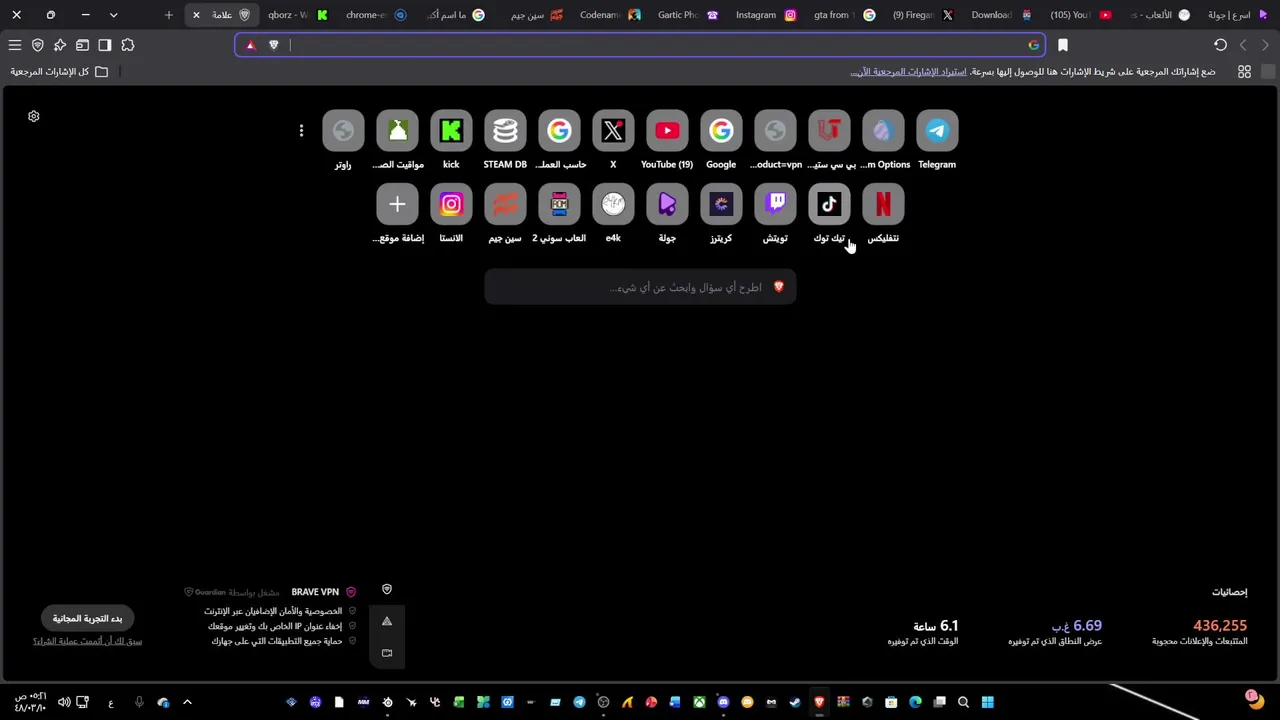Open new tab page customize gear
Screen dimensions: 1280x720
coord(34,116)
